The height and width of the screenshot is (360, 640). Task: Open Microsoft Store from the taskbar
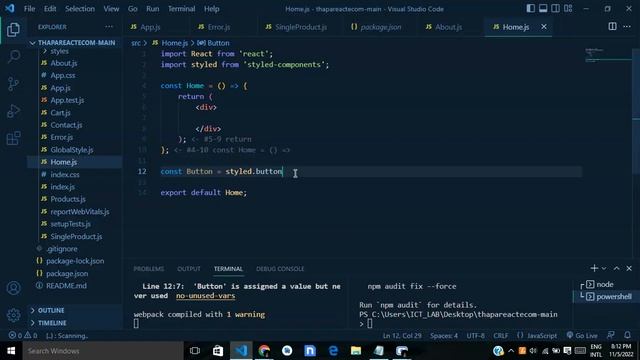(218, 351)
